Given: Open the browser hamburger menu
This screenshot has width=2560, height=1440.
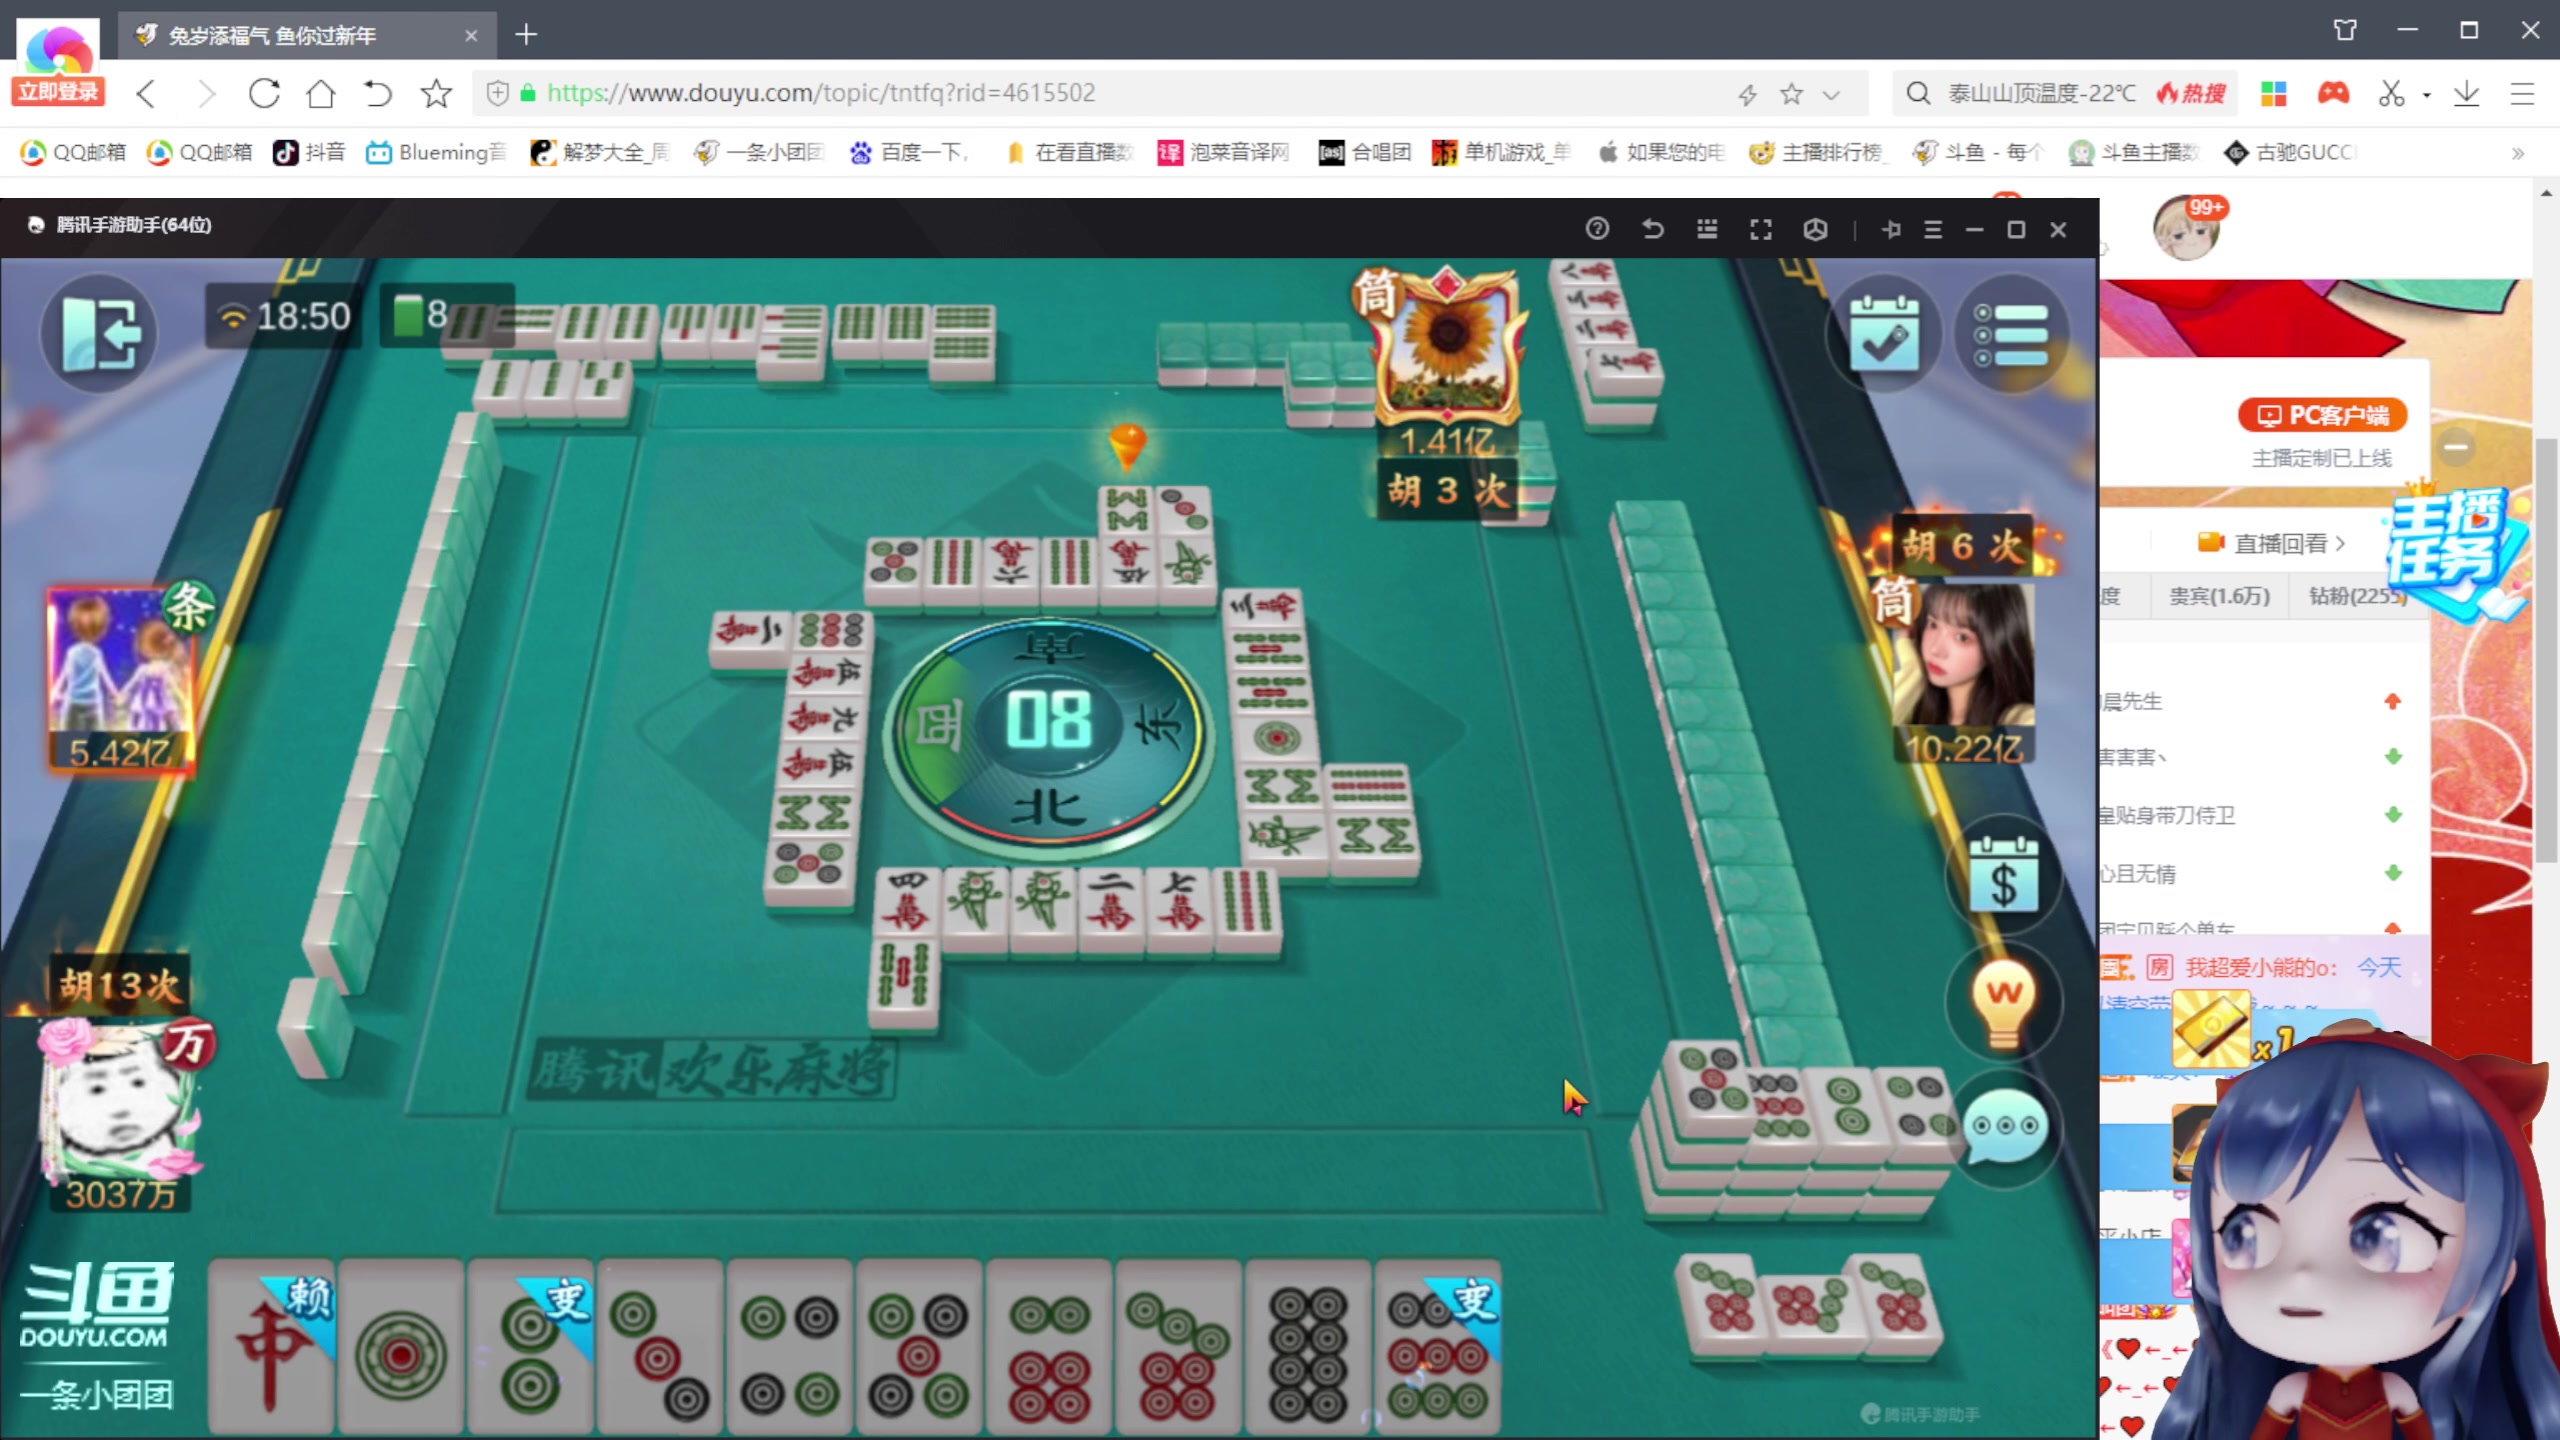Looking at the screenshot, I should coord(2522,94).
